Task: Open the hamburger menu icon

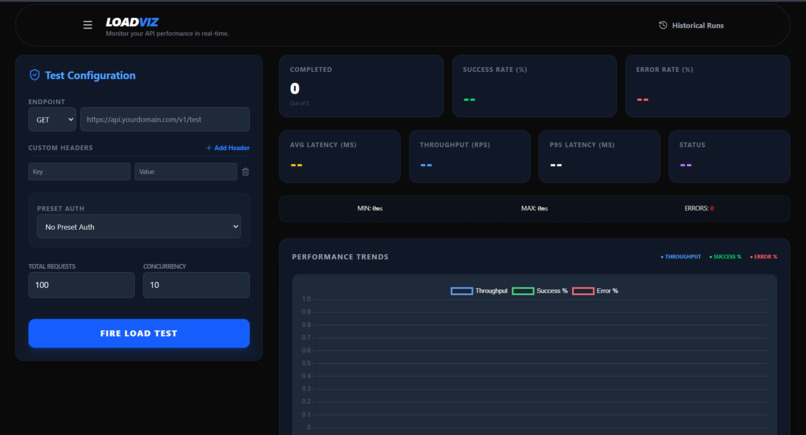Action: (x=87, y=25)
